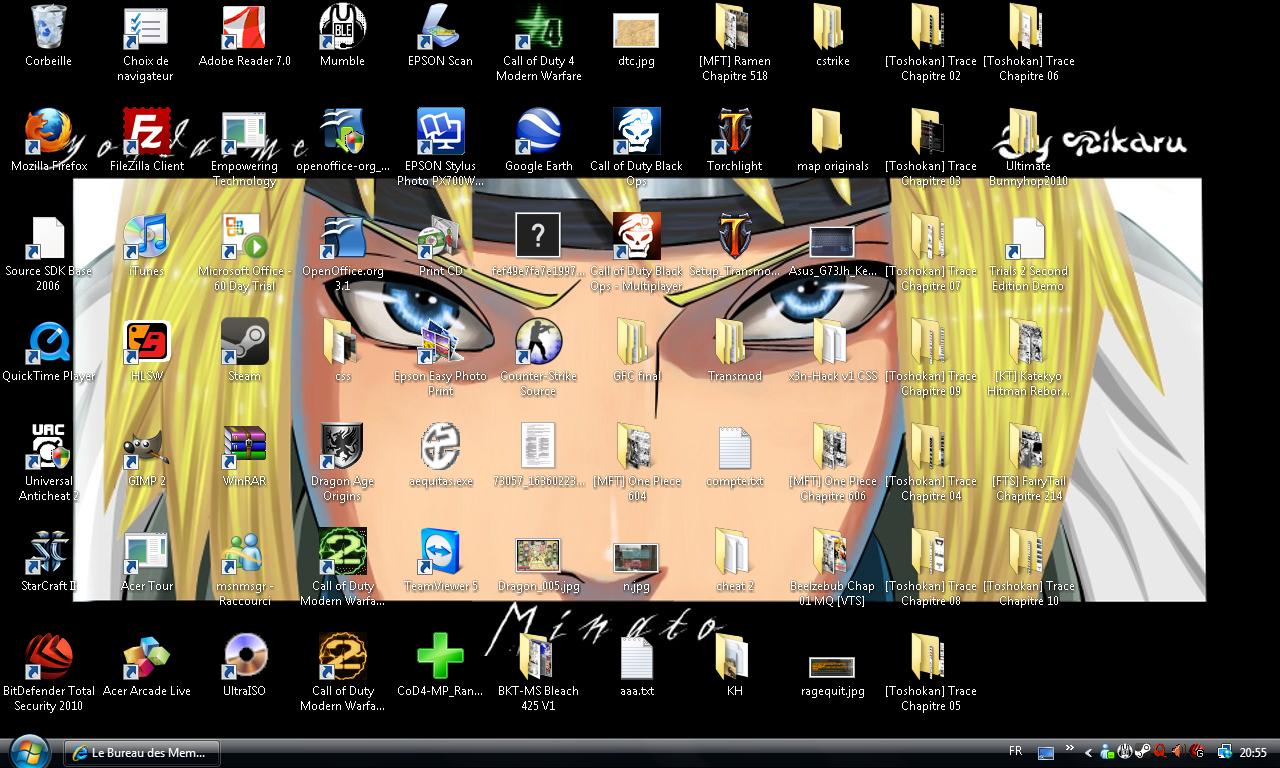Select the Adobe Reader 7.0 icon

pos(244,27)
